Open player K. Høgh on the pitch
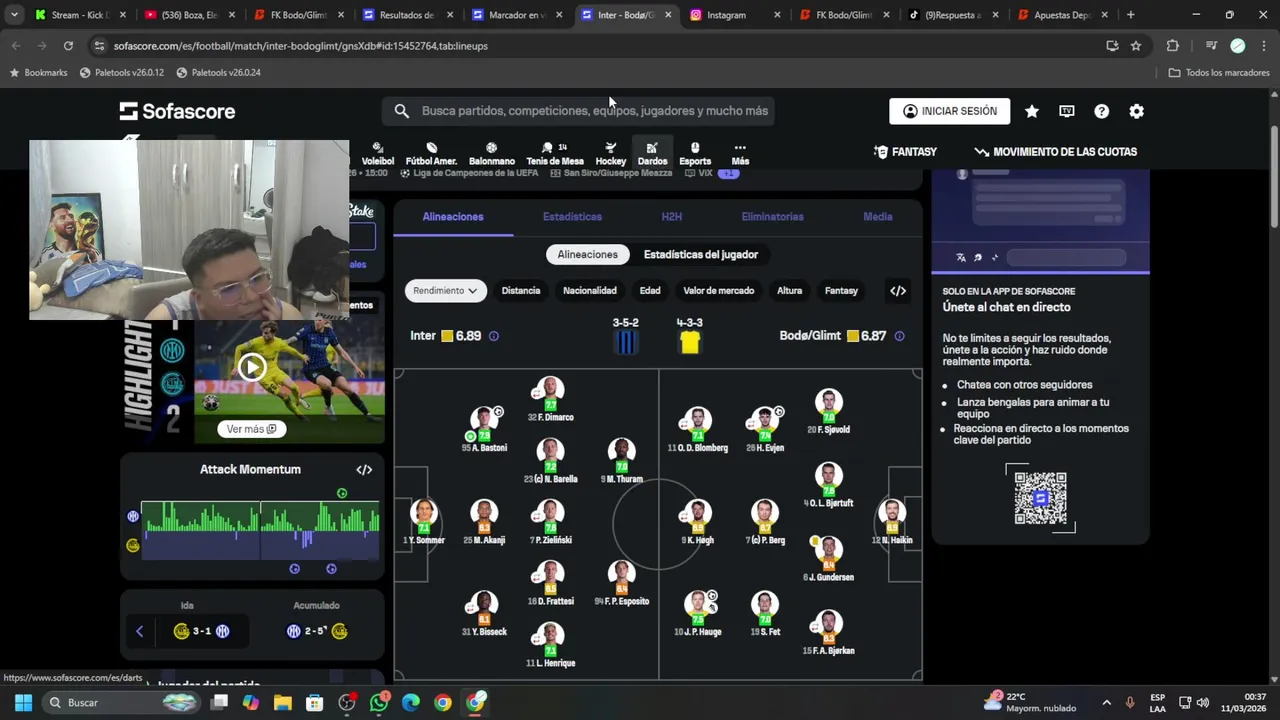The height and width of the screenshot is (720, 1280). [697, 522]
